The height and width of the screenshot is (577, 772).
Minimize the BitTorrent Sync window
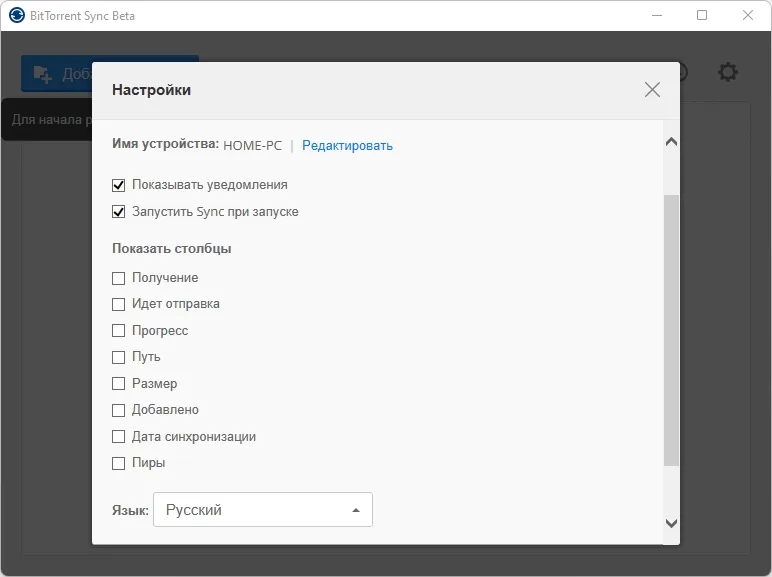pos(657,15)
